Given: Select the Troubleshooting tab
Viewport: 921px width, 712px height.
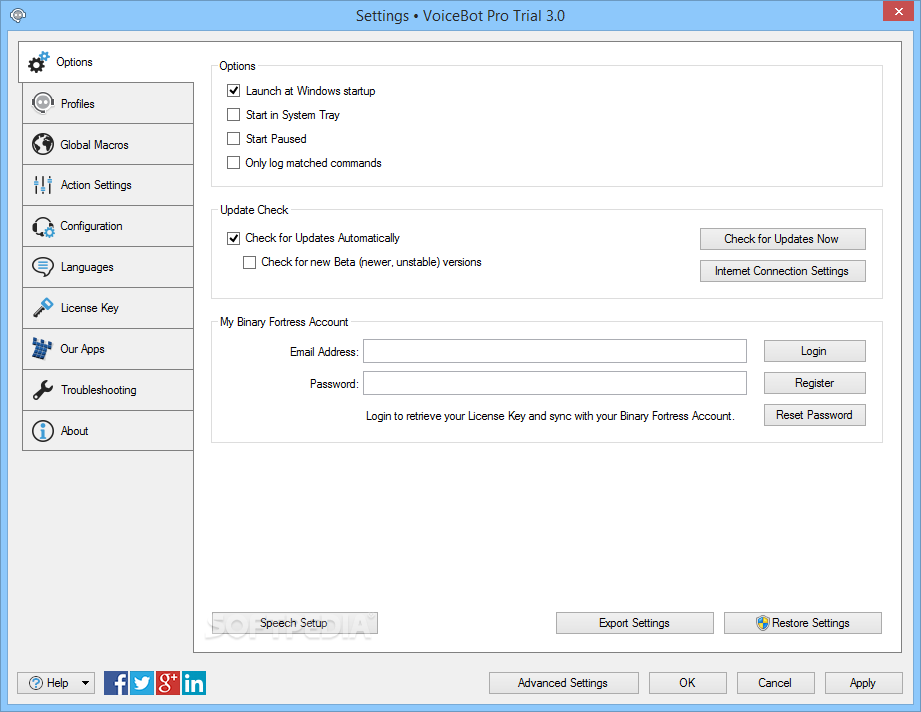Looking at the screenshot, I should (108, 390).
